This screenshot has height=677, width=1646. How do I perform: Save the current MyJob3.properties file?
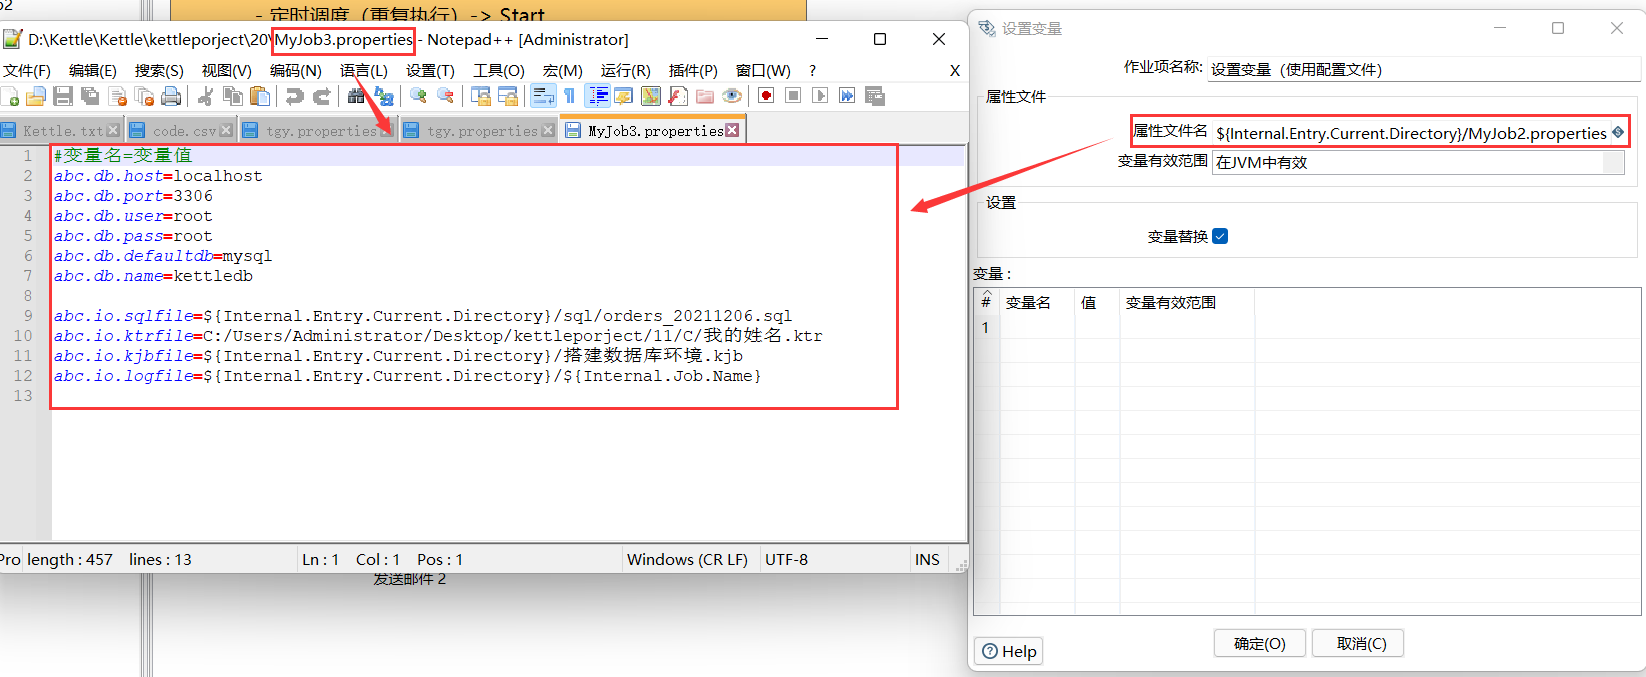click(x=63, y=96)
